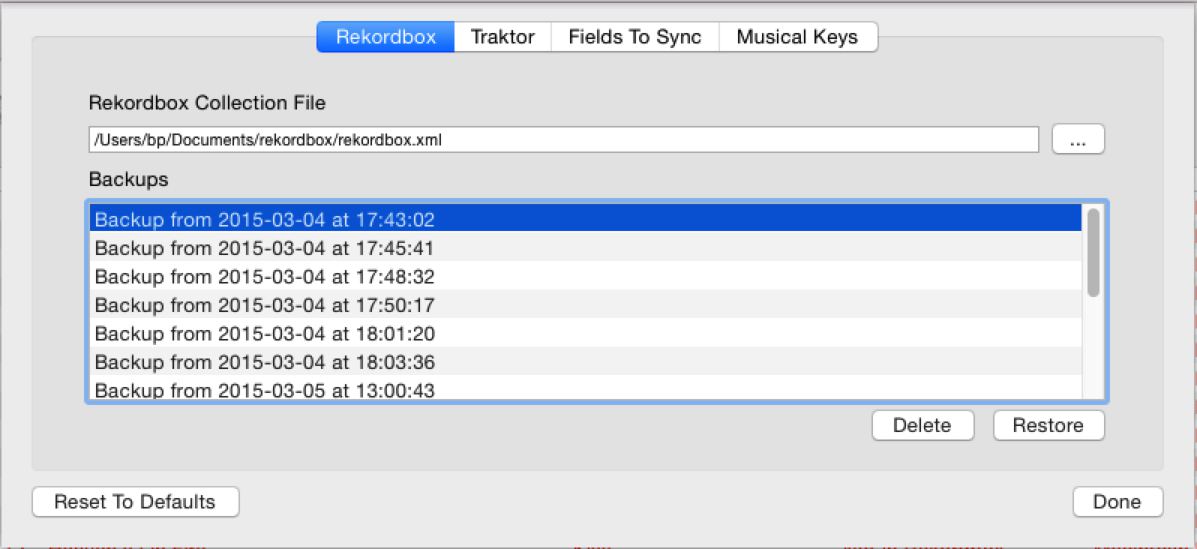Click the scrollbar track below the thumb

coord(1093,350)
